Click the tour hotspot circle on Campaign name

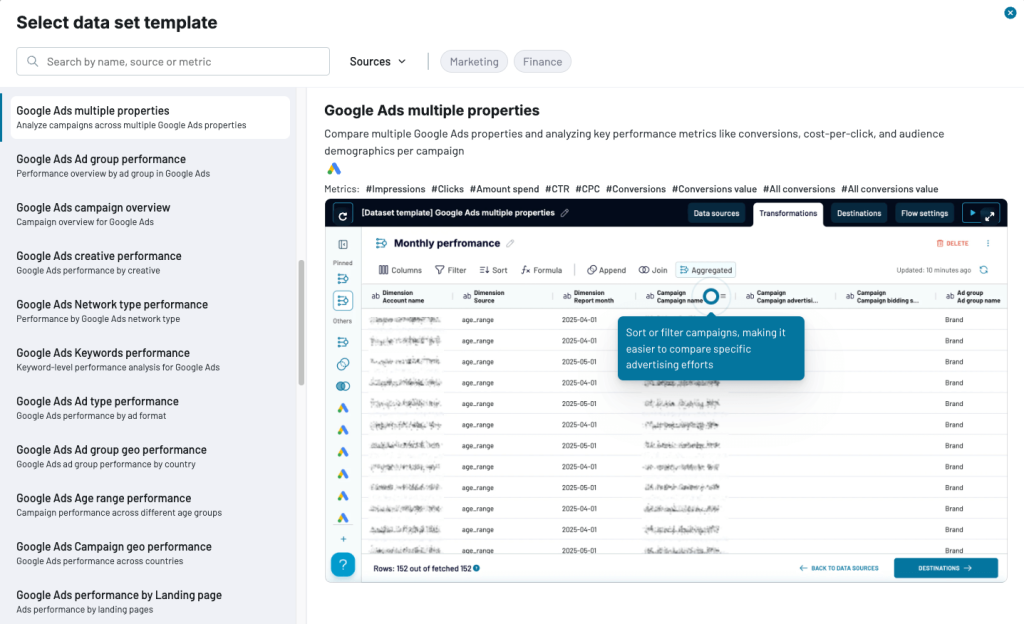(x=711, y=296)
